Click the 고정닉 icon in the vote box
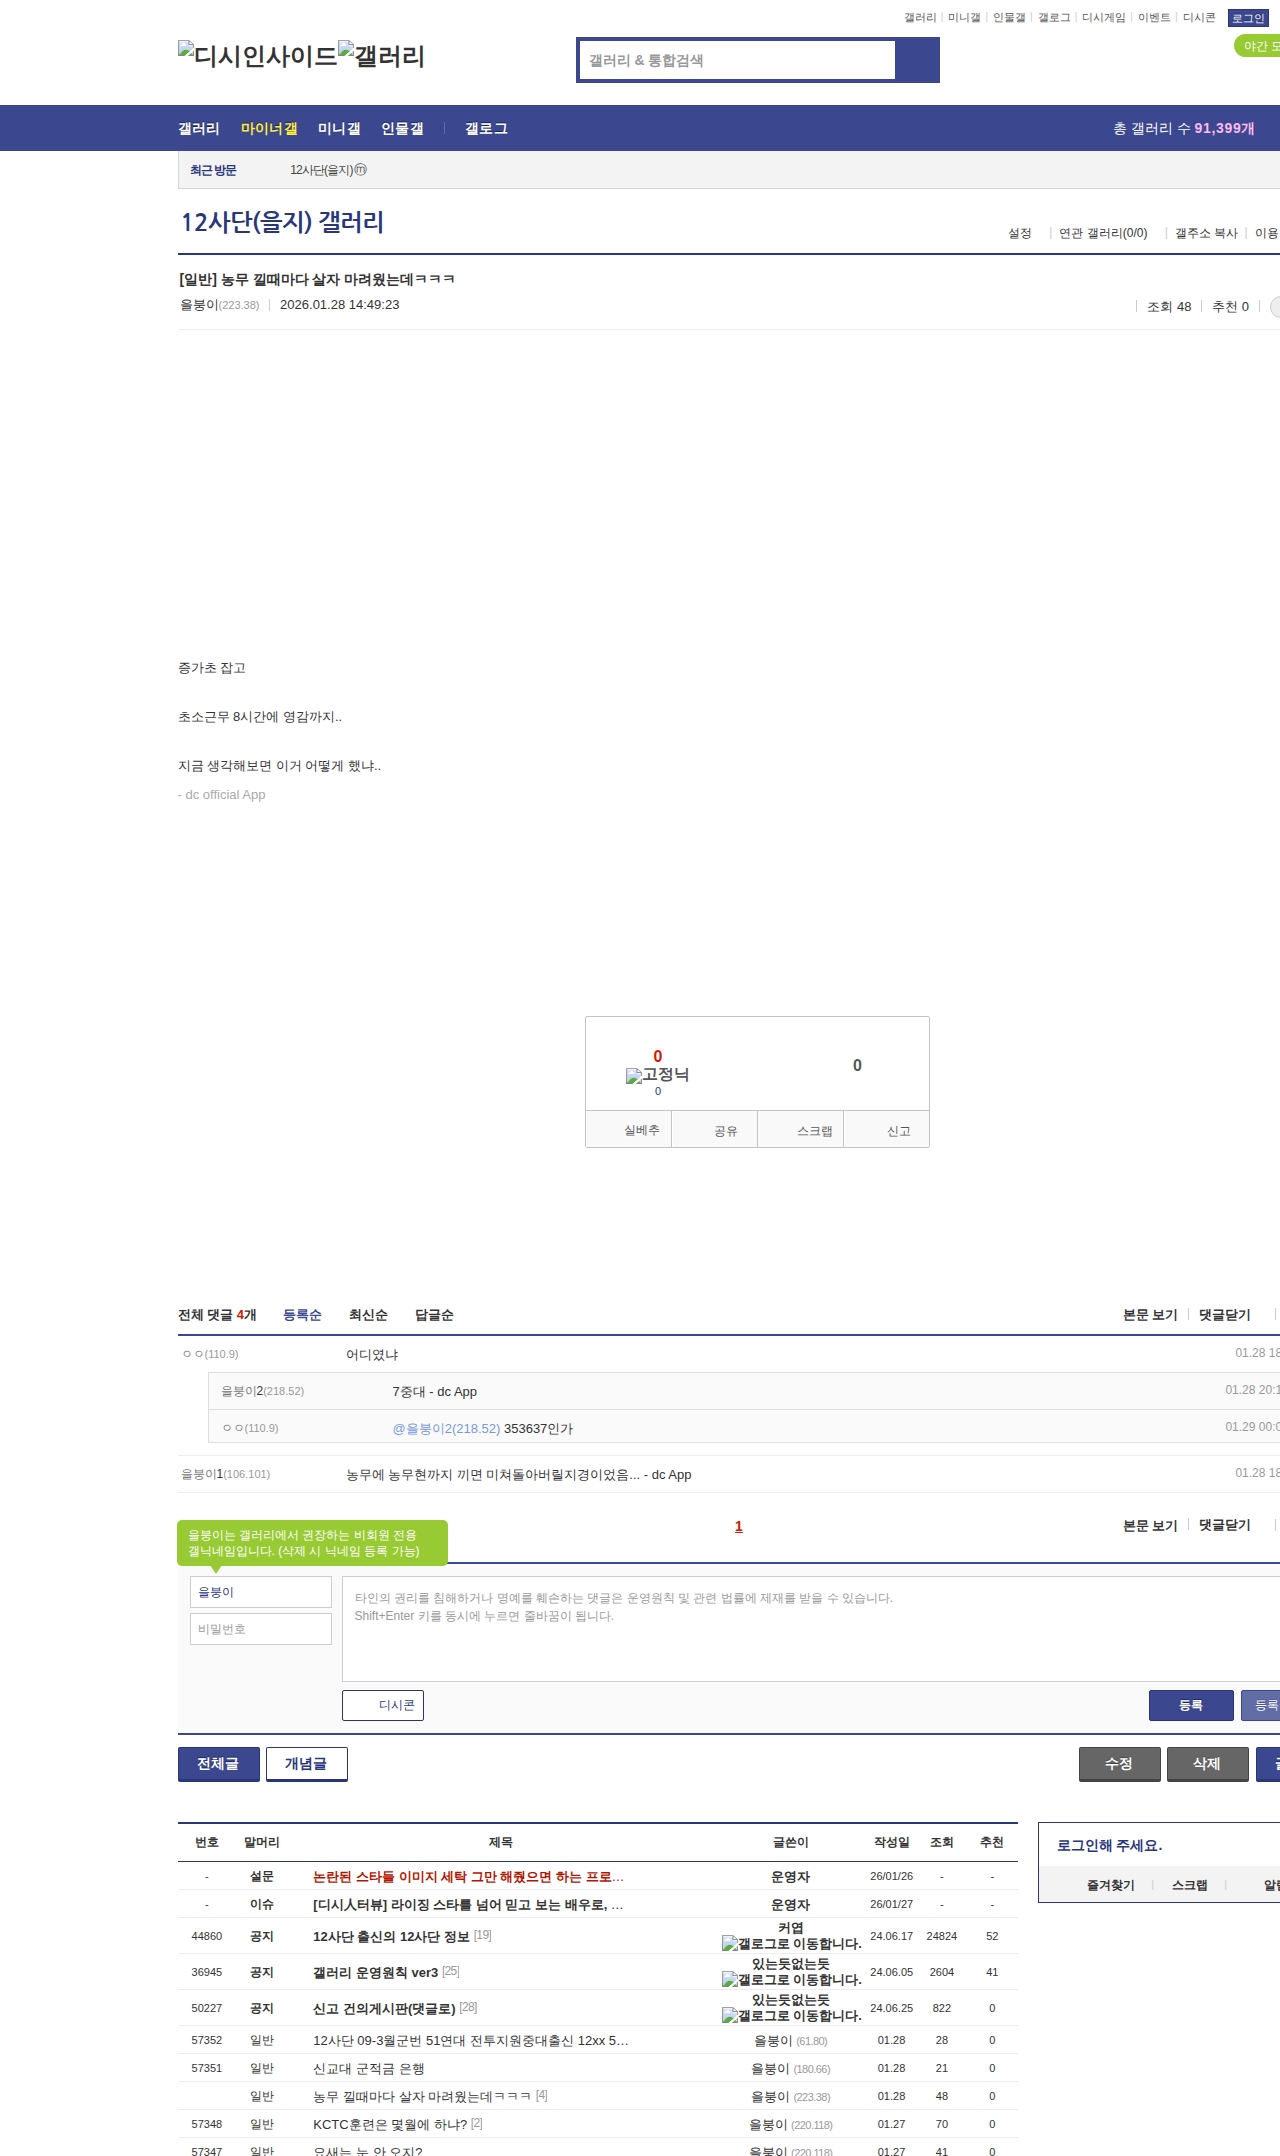 coord(657,1075)
